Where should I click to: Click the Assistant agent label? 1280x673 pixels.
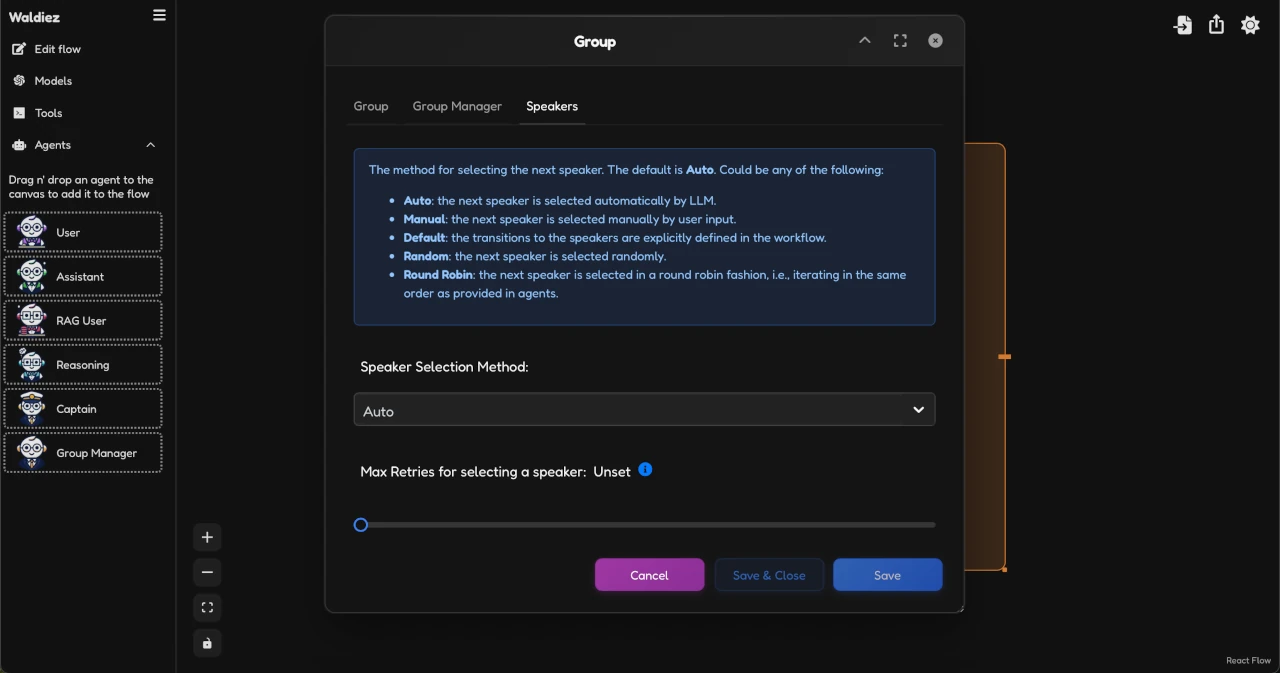(x=80, y=277)
